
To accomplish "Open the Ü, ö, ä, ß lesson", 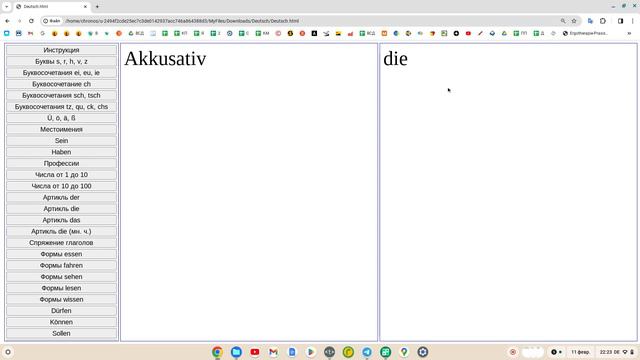I will click(x=61, y=118).
